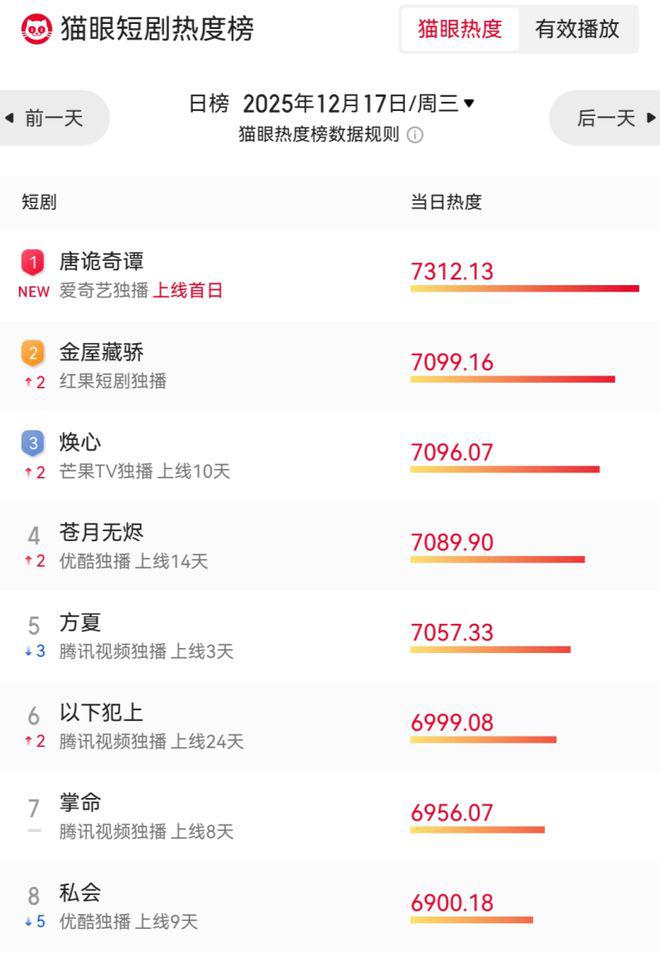Viewport: 660px width, 953px height.
Task: Open the date picker dropdown arrow
Action: 469,103
